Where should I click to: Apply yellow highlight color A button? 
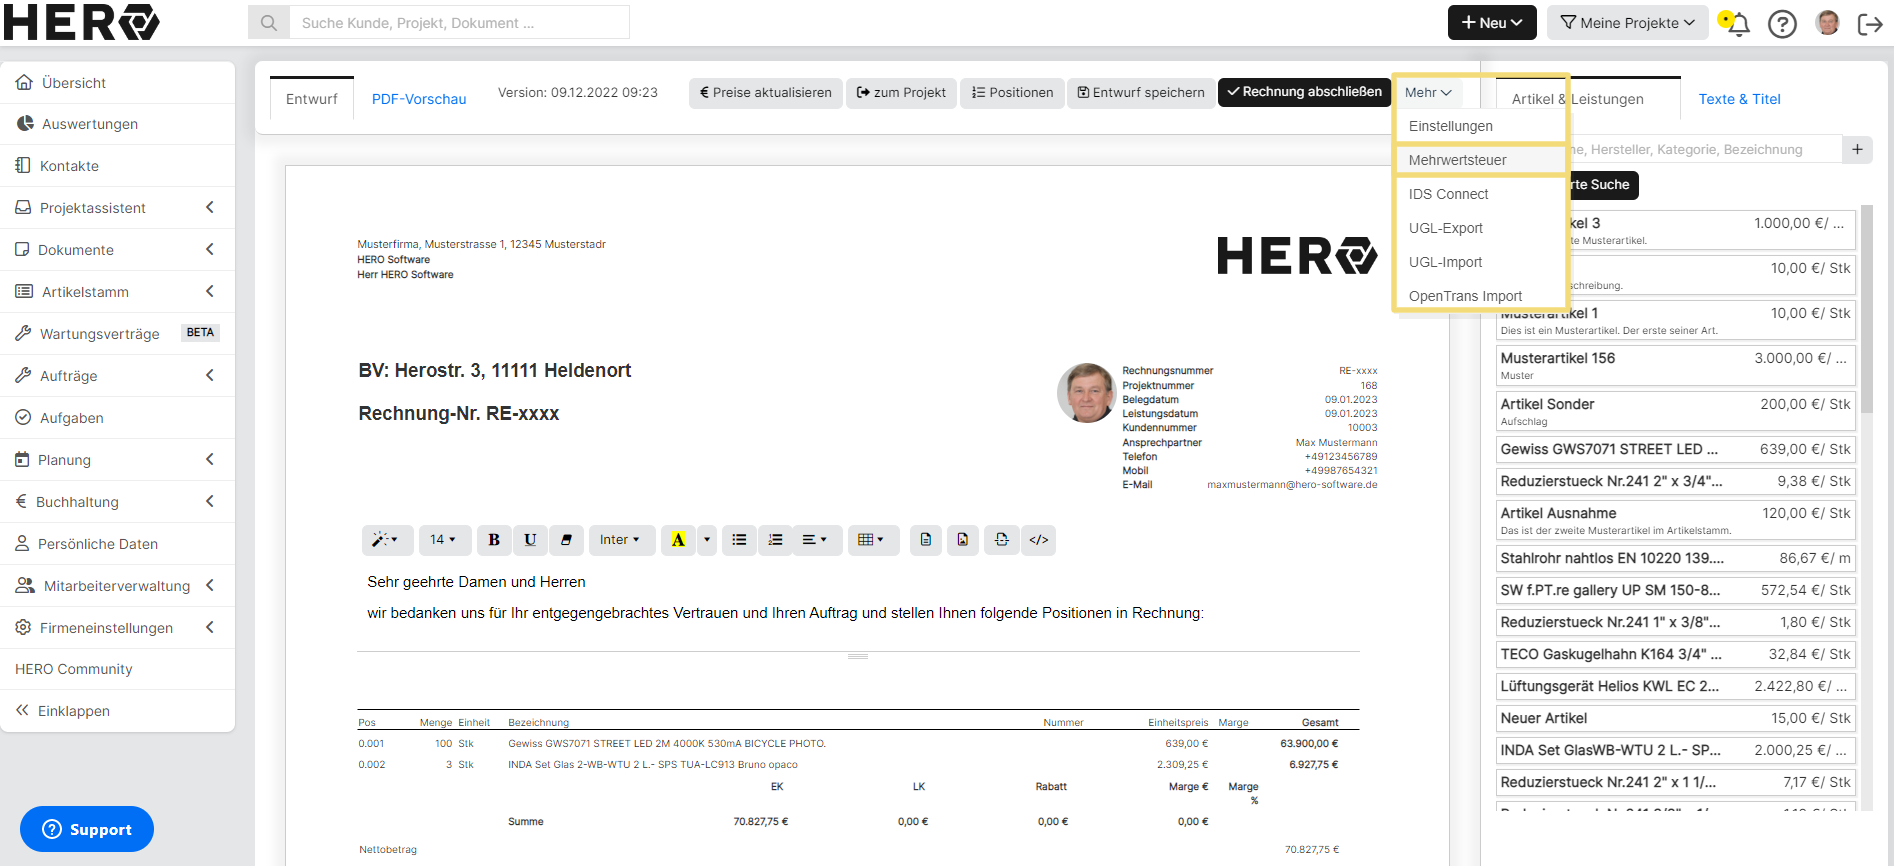pyautogui.click(x=678, y=540)
